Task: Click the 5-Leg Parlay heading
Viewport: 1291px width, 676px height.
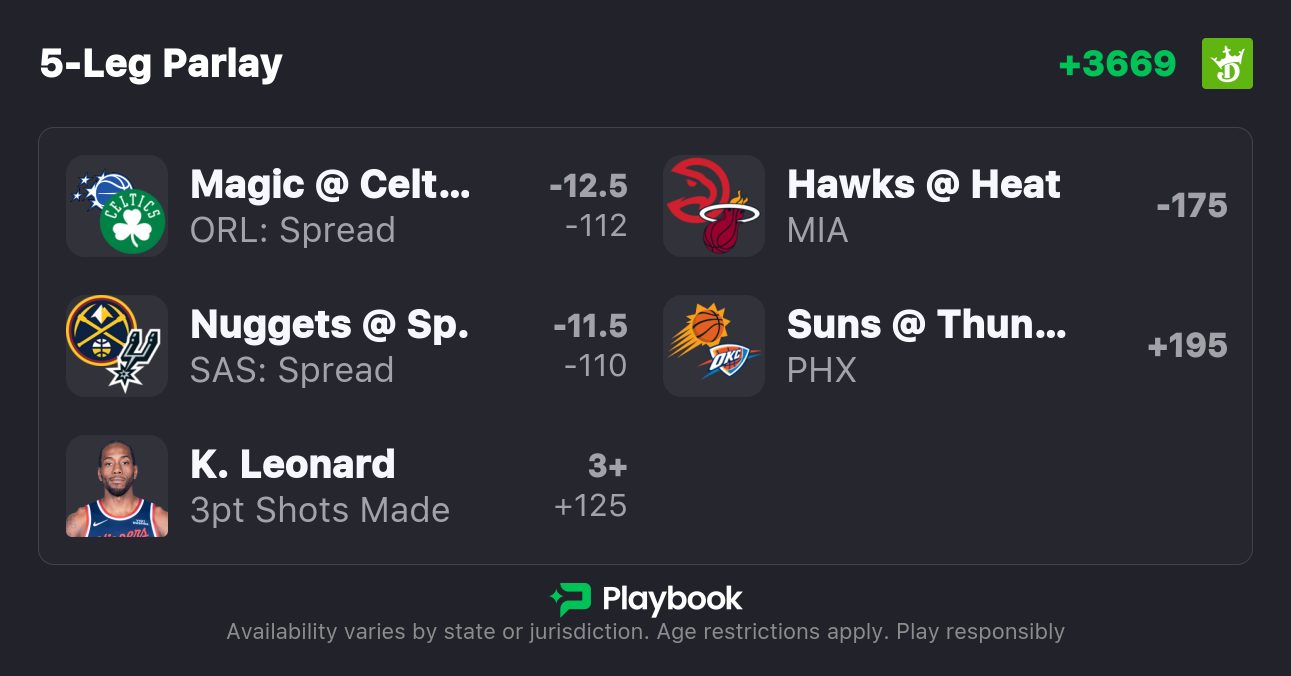Action: [x=161, y=64]
